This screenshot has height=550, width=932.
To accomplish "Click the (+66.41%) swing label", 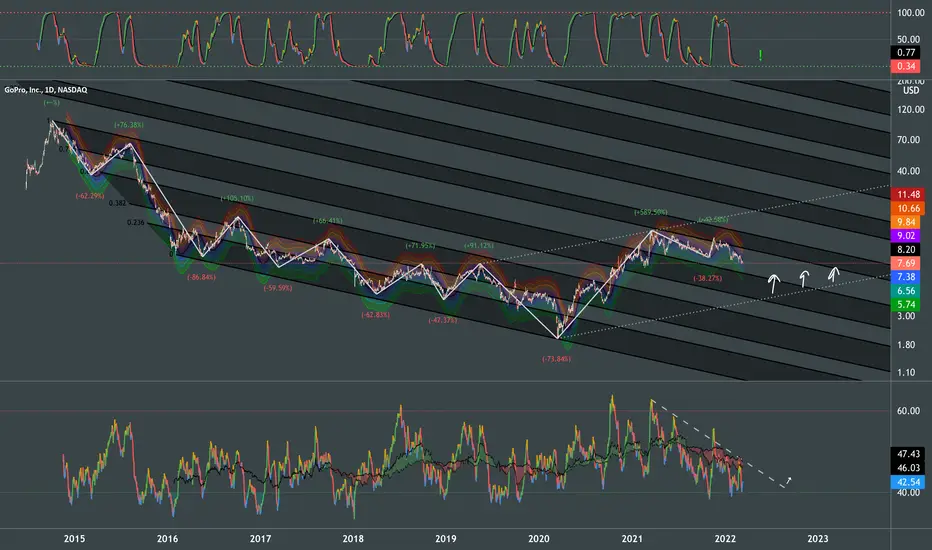I will tap(328, 221).
